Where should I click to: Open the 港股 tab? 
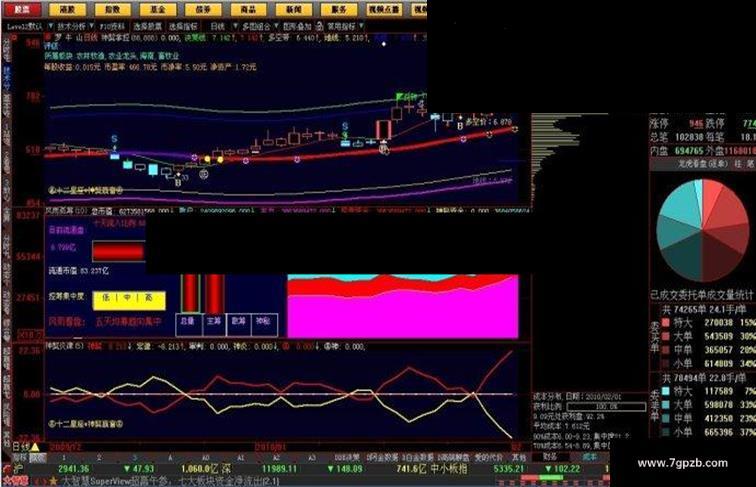click(x=67, y=9)
